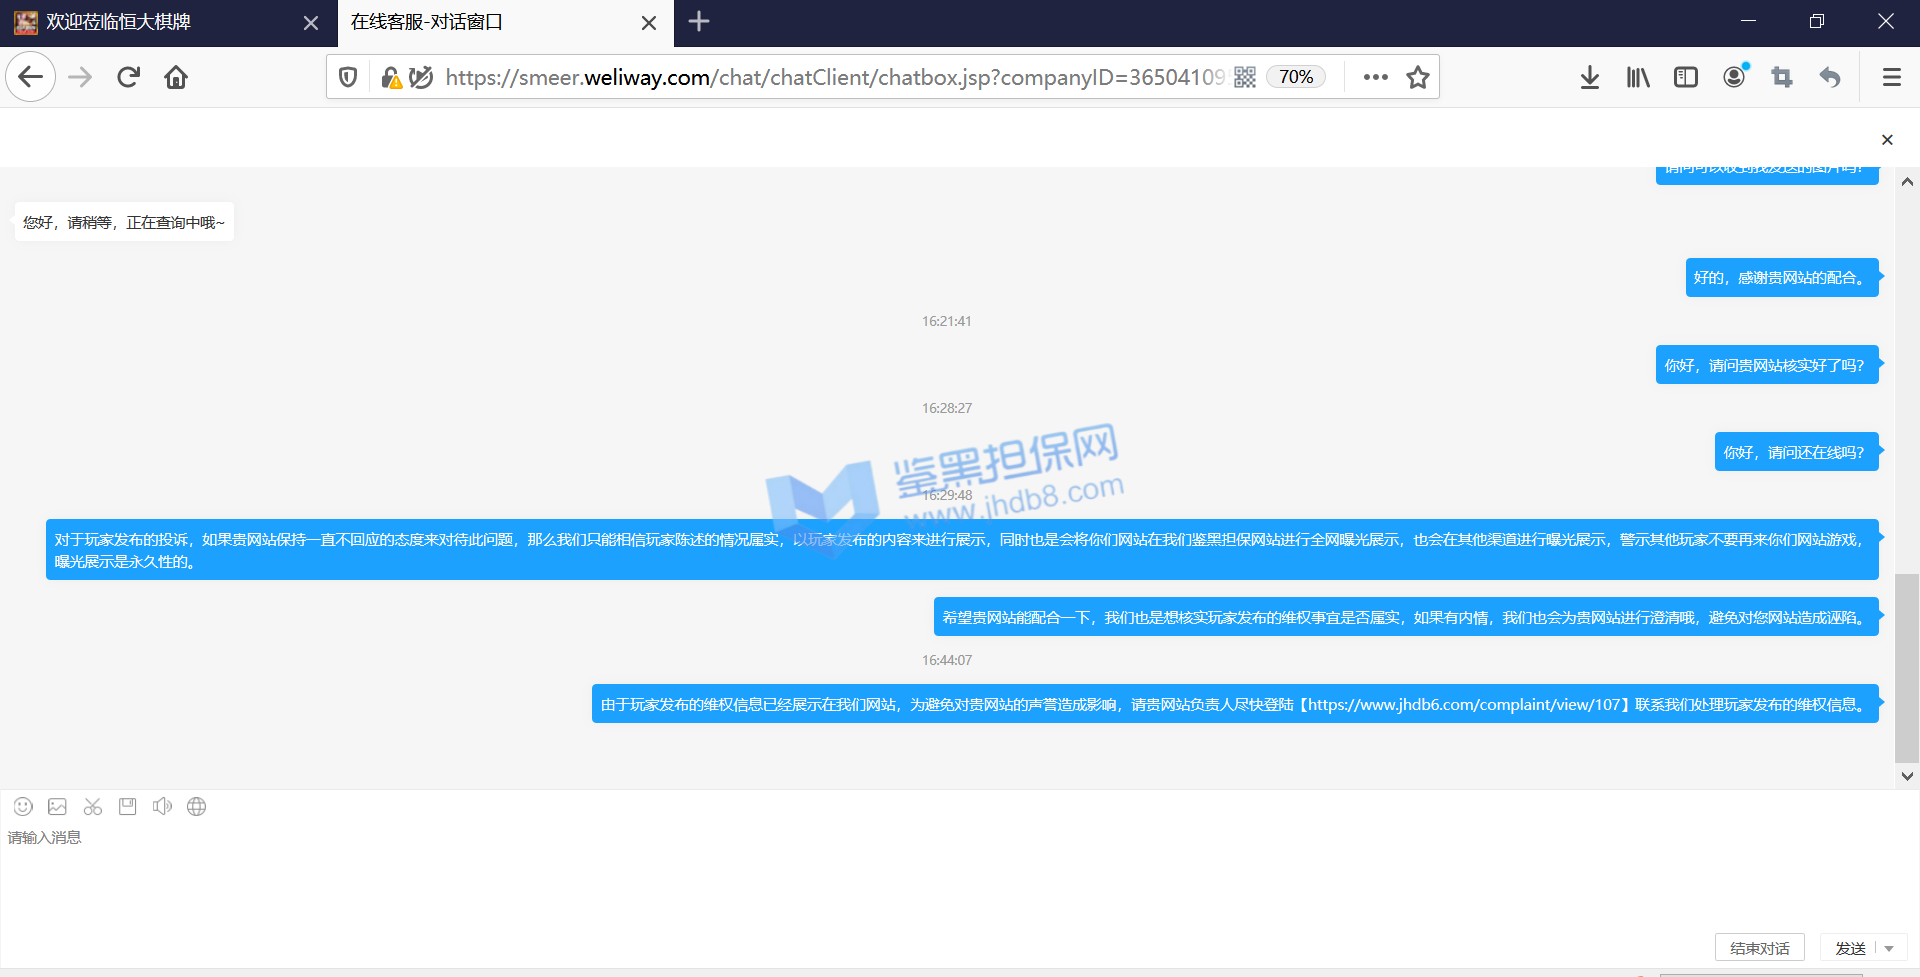
Task: Click the emoji smiley icon in chat toolbar
Action: pos(23,806)
